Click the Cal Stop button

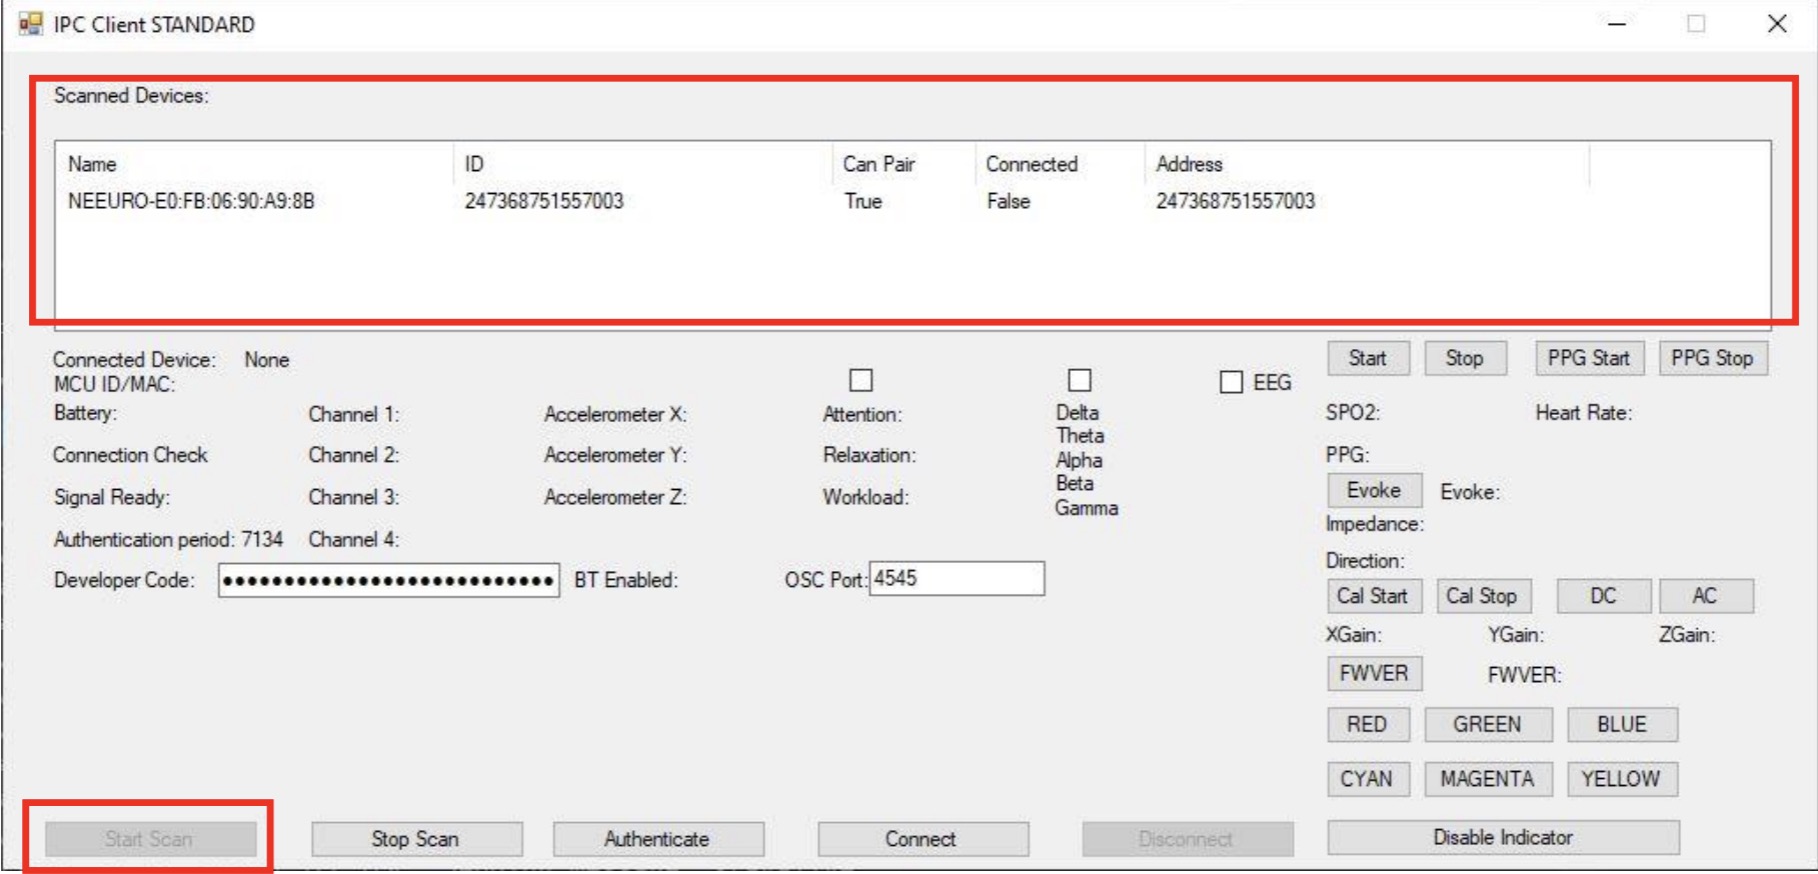[x=1482, y=596]
